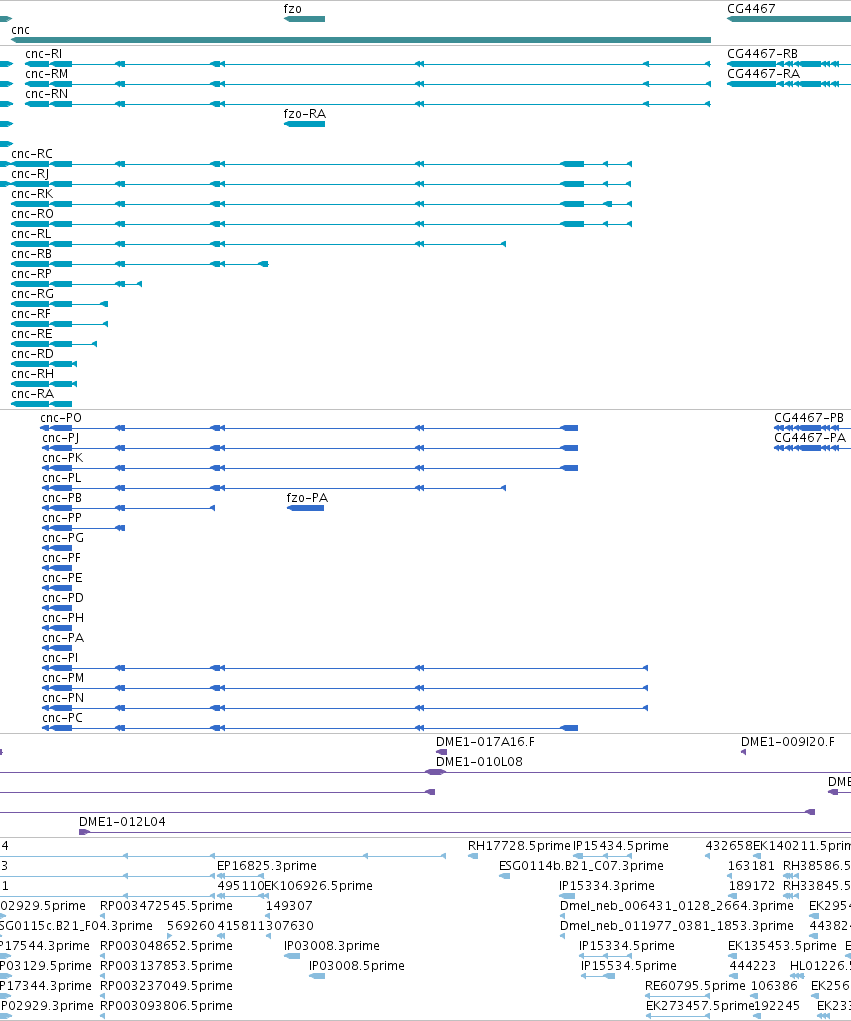Select the CG4467-PA protein label
851x1021 pixels.
coord(810,438)
